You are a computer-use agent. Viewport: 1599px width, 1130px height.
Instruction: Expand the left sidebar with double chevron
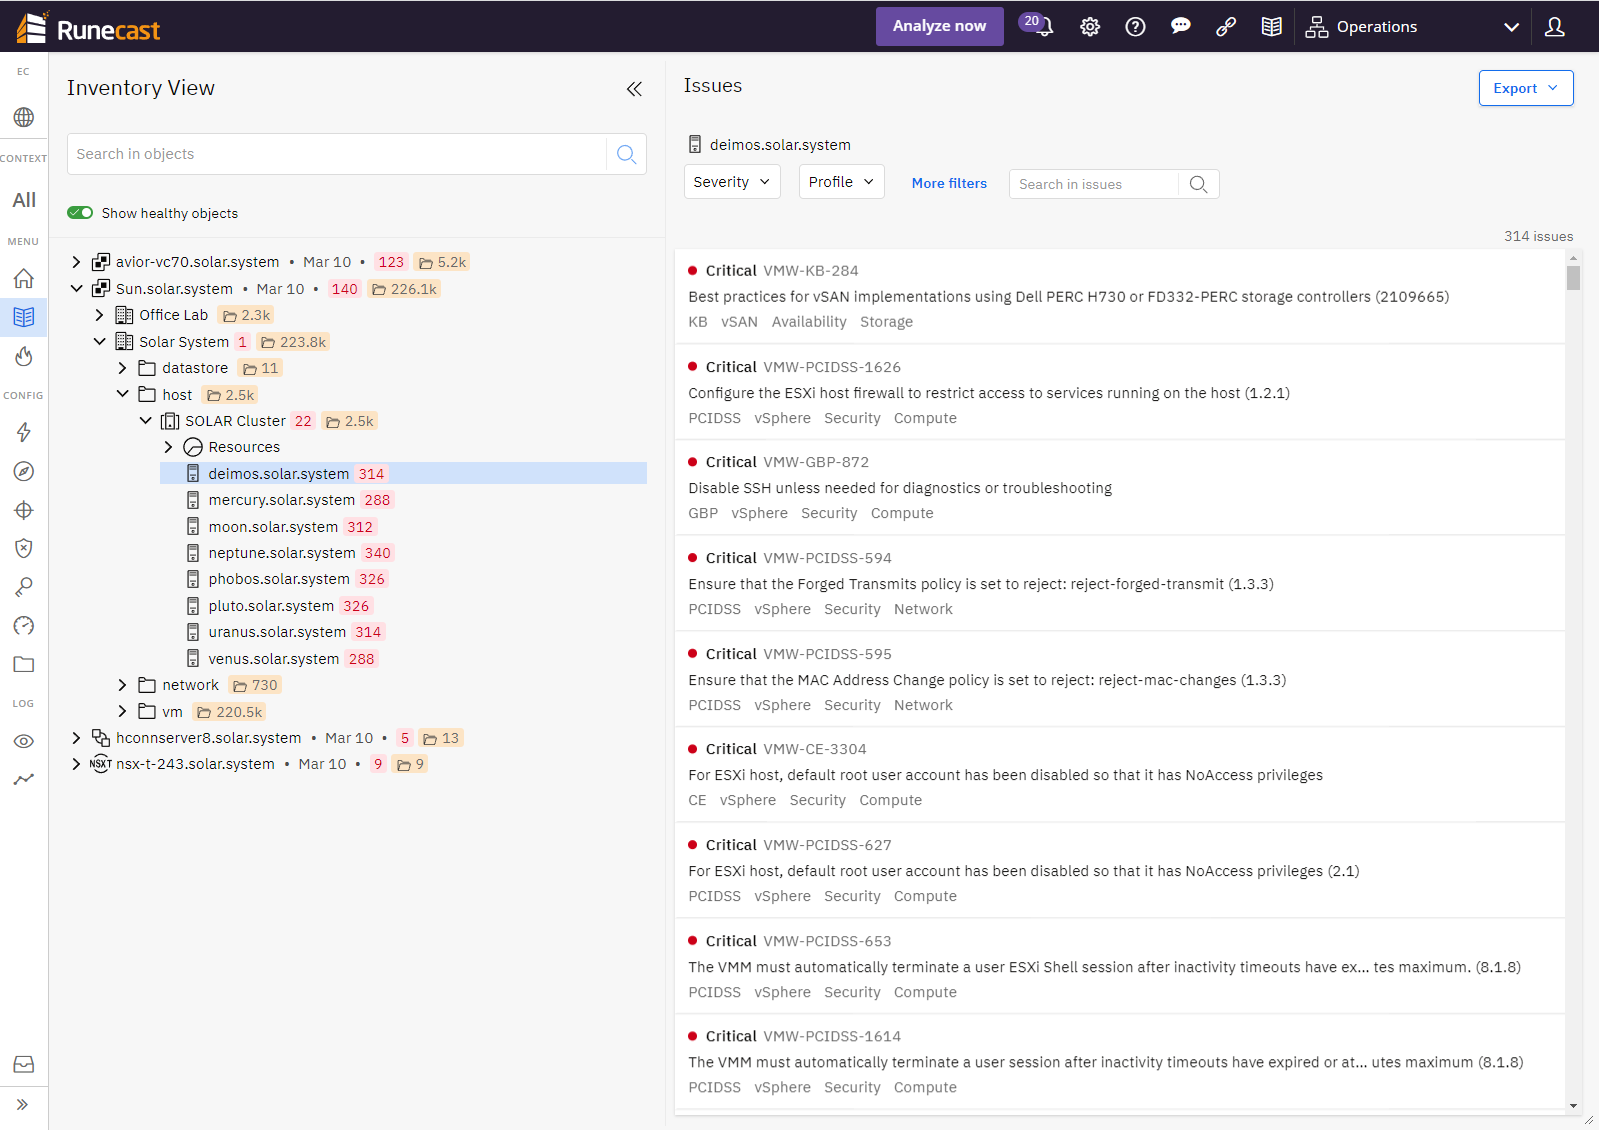(23, 1105)
